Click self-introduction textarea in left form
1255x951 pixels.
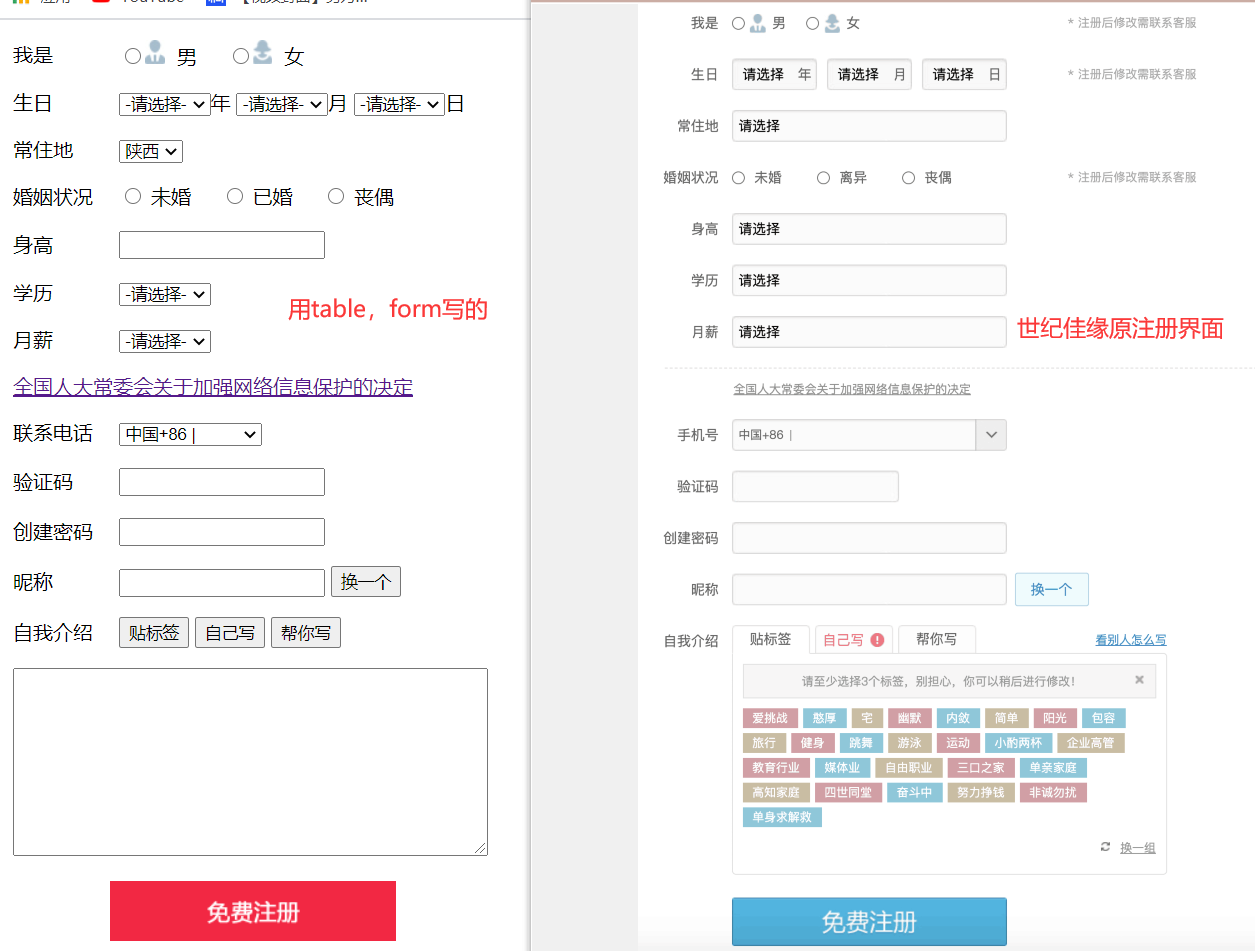250,762
